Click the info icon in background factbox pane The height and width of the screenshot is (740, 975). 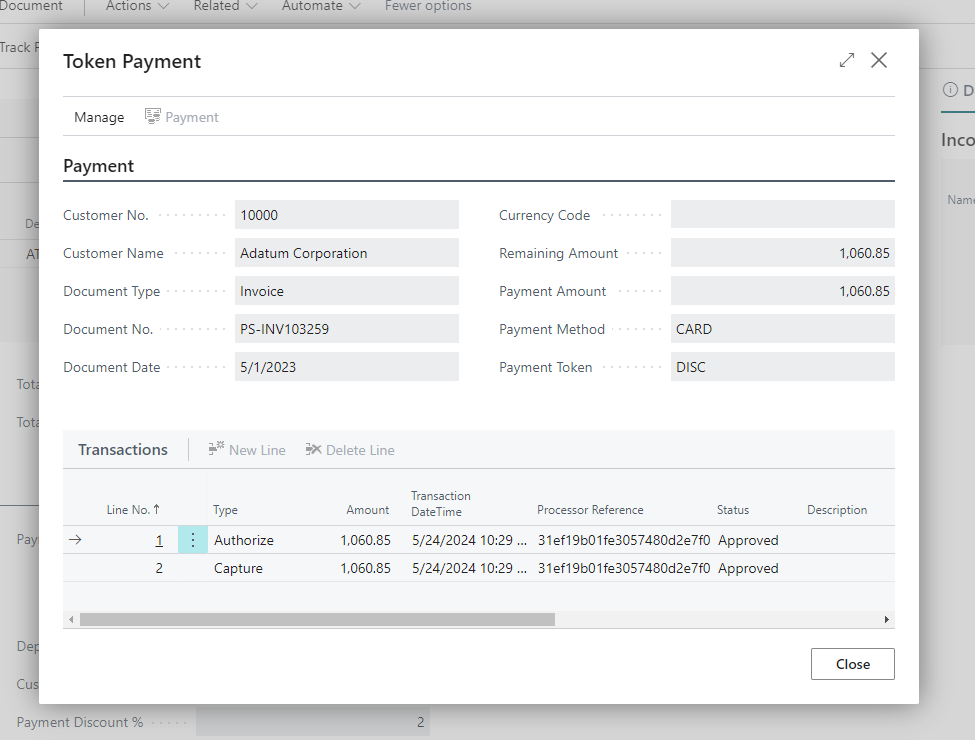[950, 90]
